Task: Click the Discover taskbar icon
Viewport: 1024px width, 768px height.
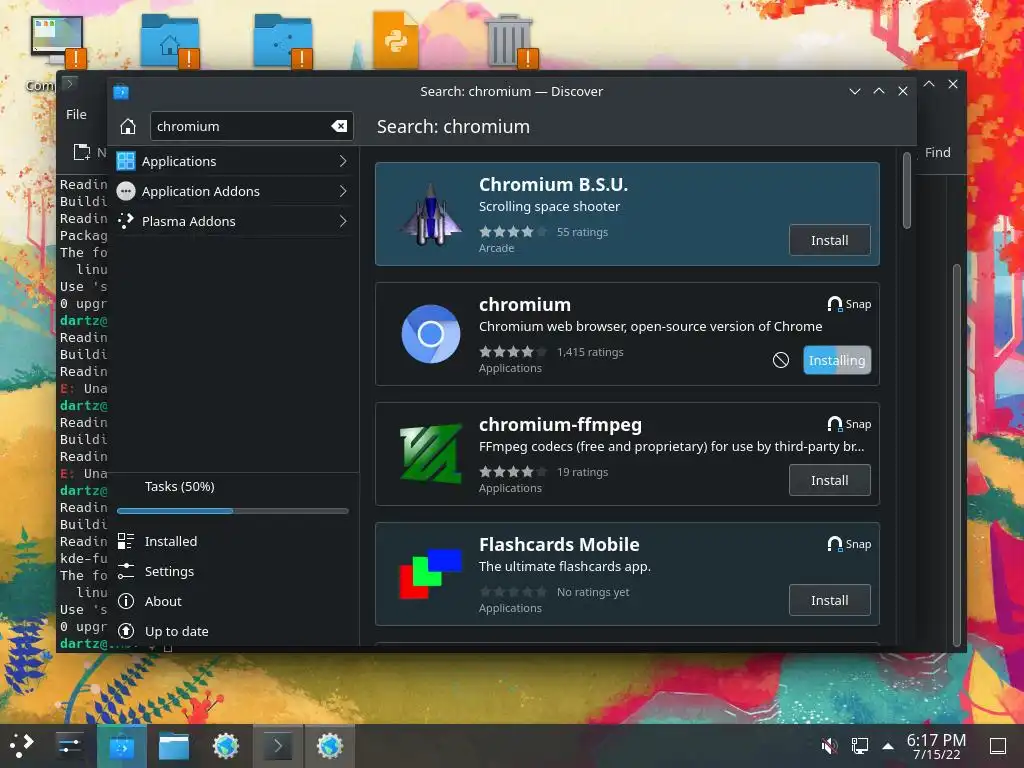Action: [x=121, y=745]
